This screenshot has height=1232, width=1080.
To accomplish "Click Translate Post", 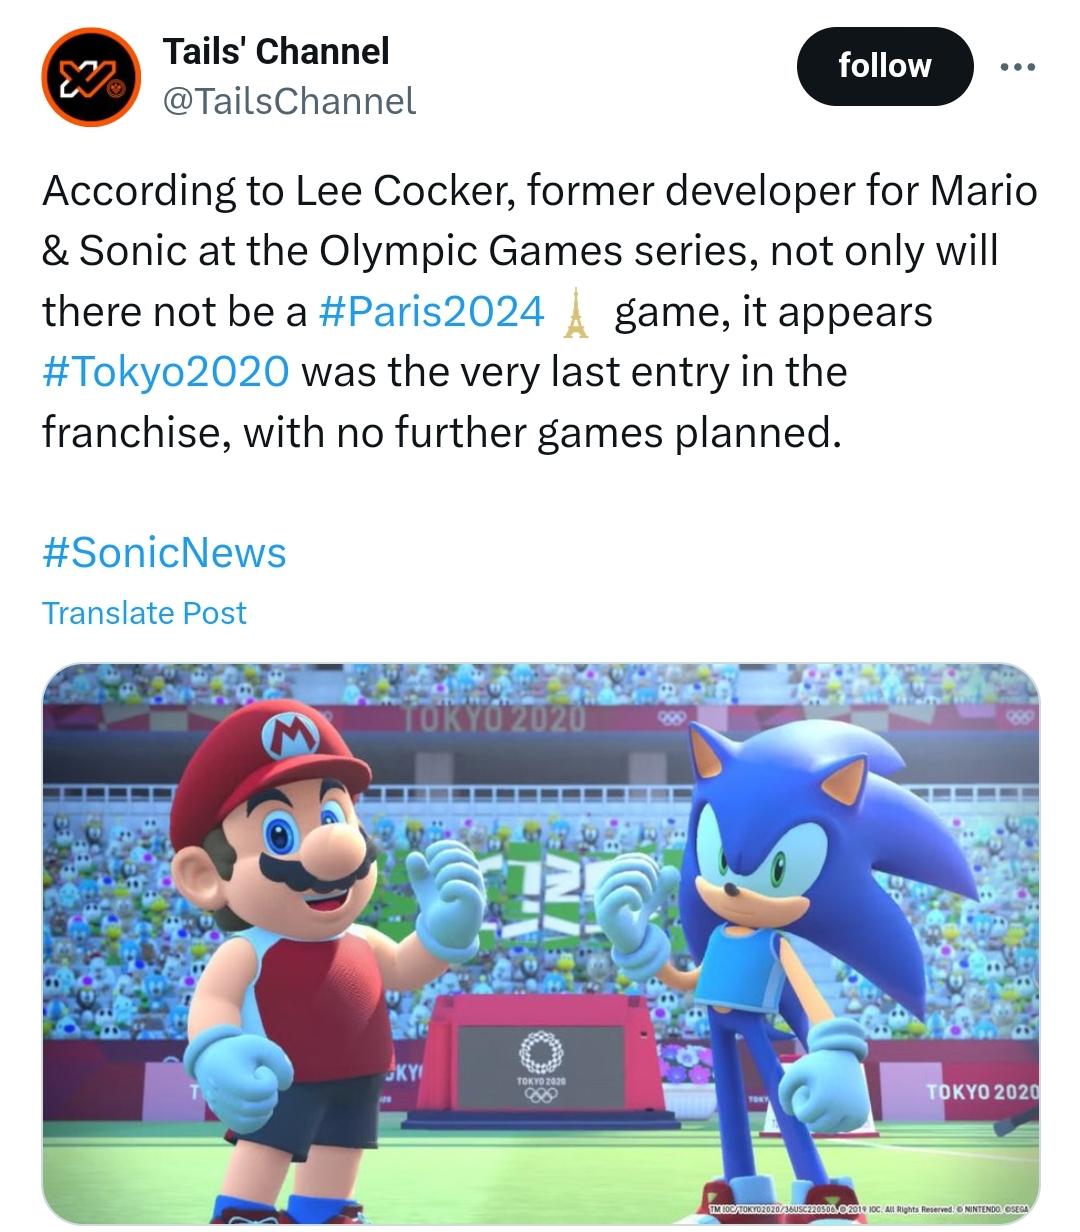I will click(x=144, y=612).
